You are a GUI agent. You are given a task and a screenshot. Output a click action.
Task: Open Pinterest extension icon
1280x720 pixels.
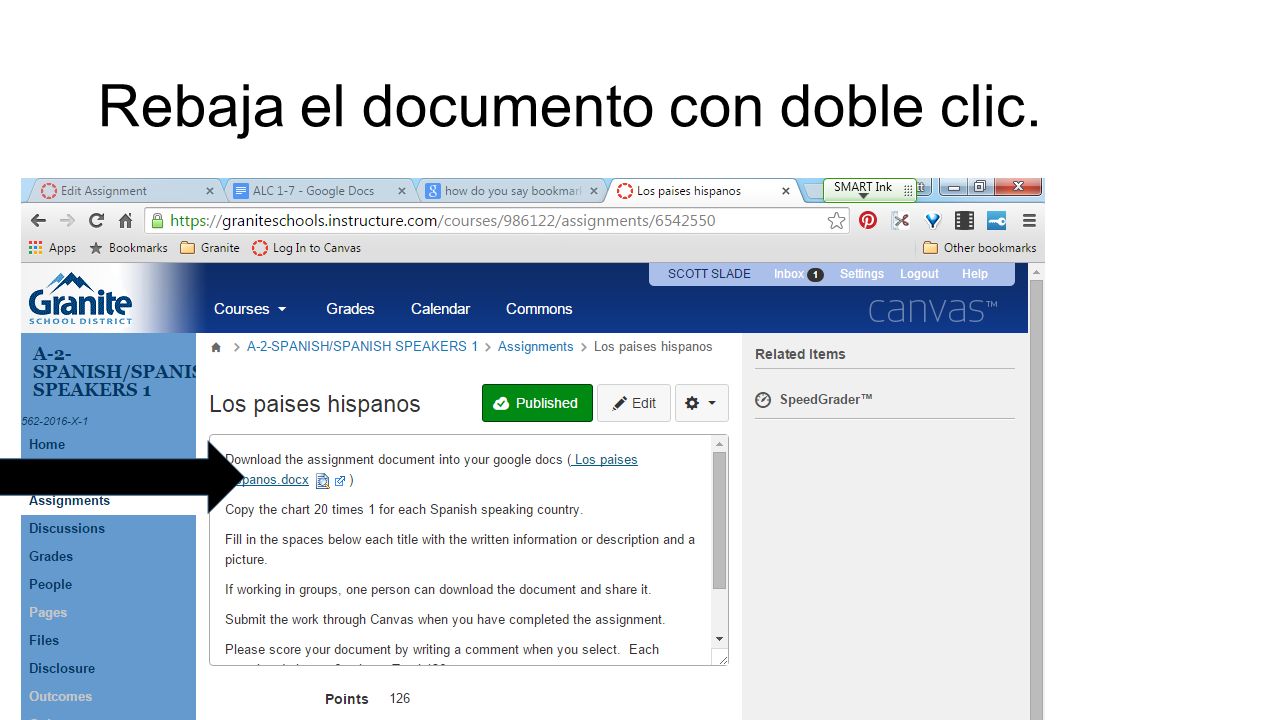click(868, 221)
